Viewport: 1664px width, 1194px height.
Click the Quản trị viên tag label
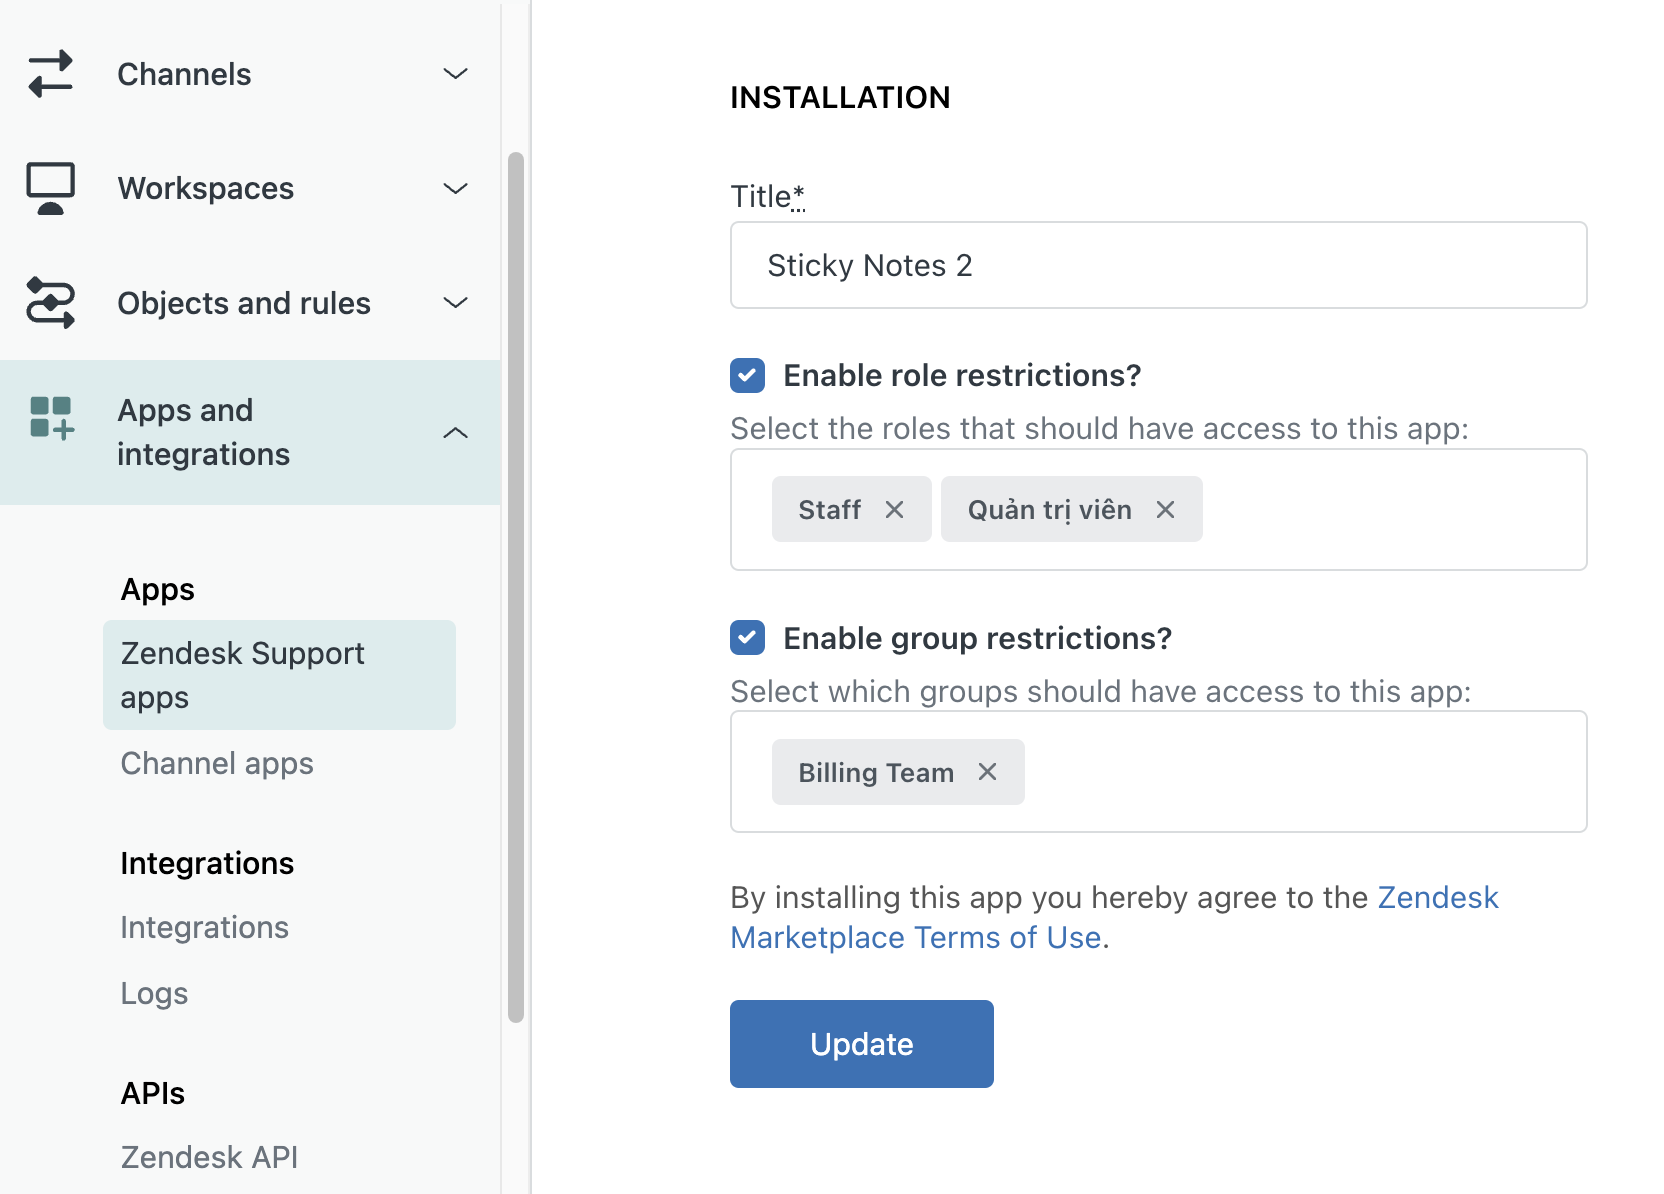pyautogui.click(x=1050, y=510)
